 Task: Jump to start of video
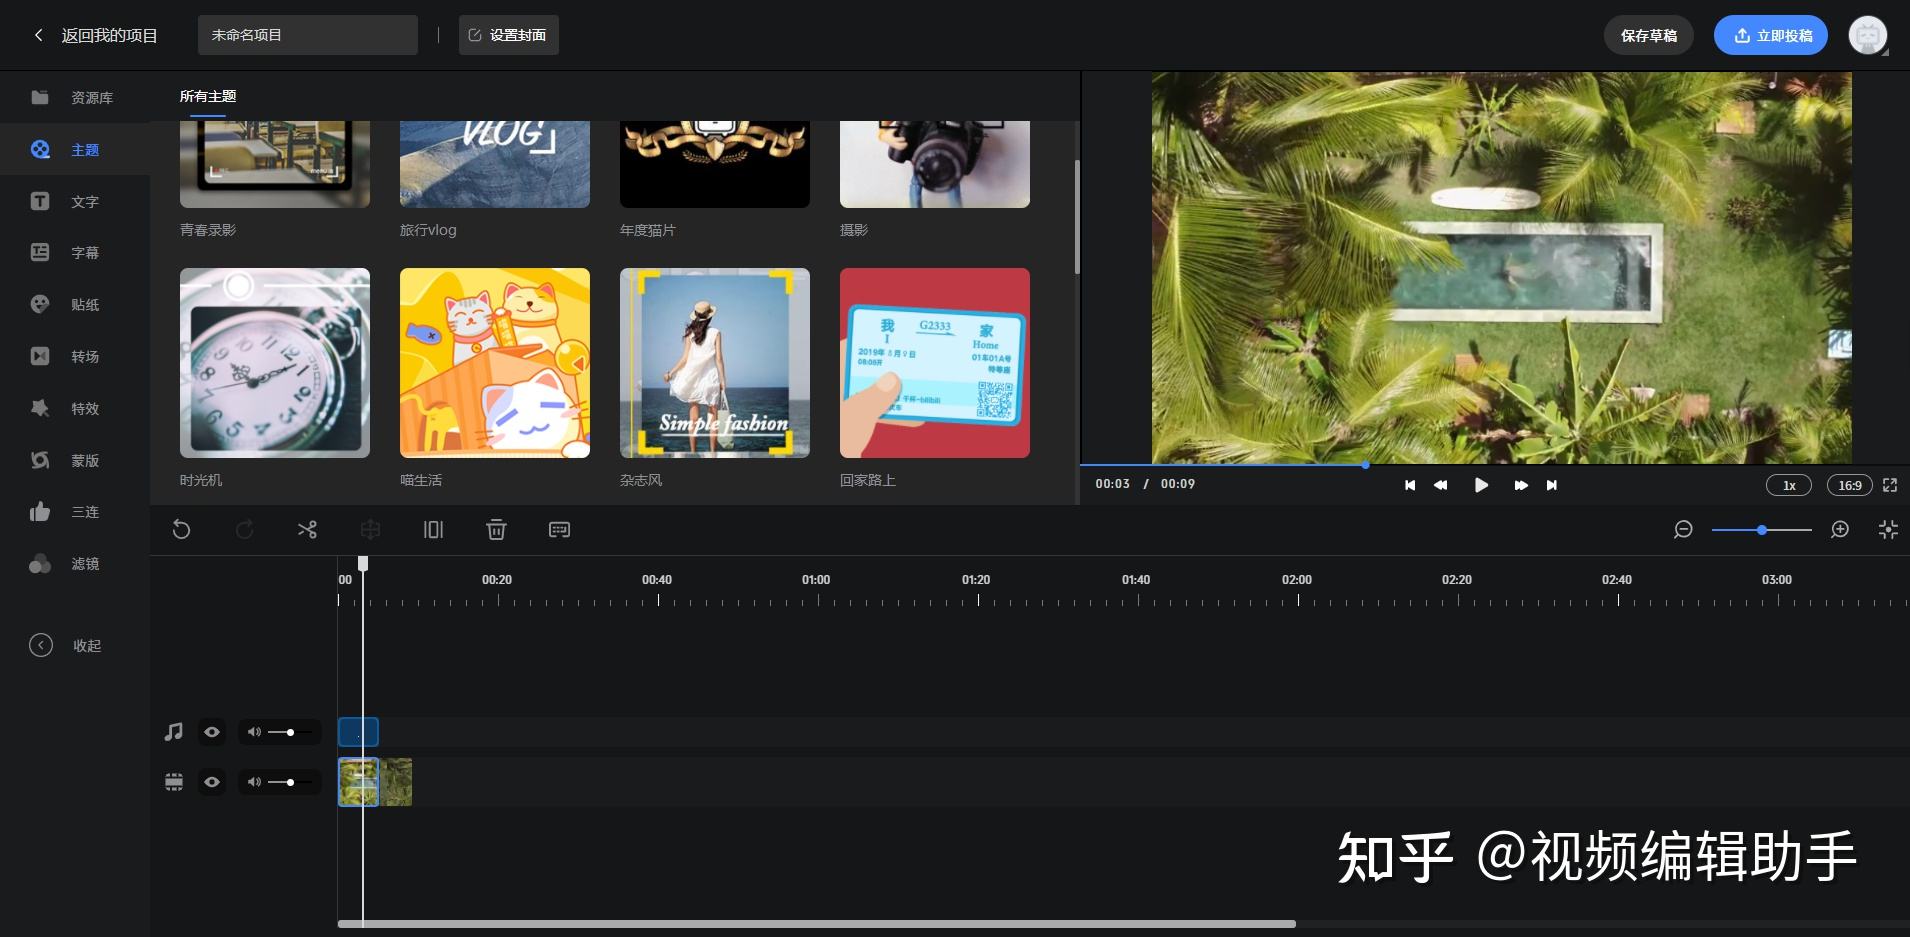(x=1410, y=485)
